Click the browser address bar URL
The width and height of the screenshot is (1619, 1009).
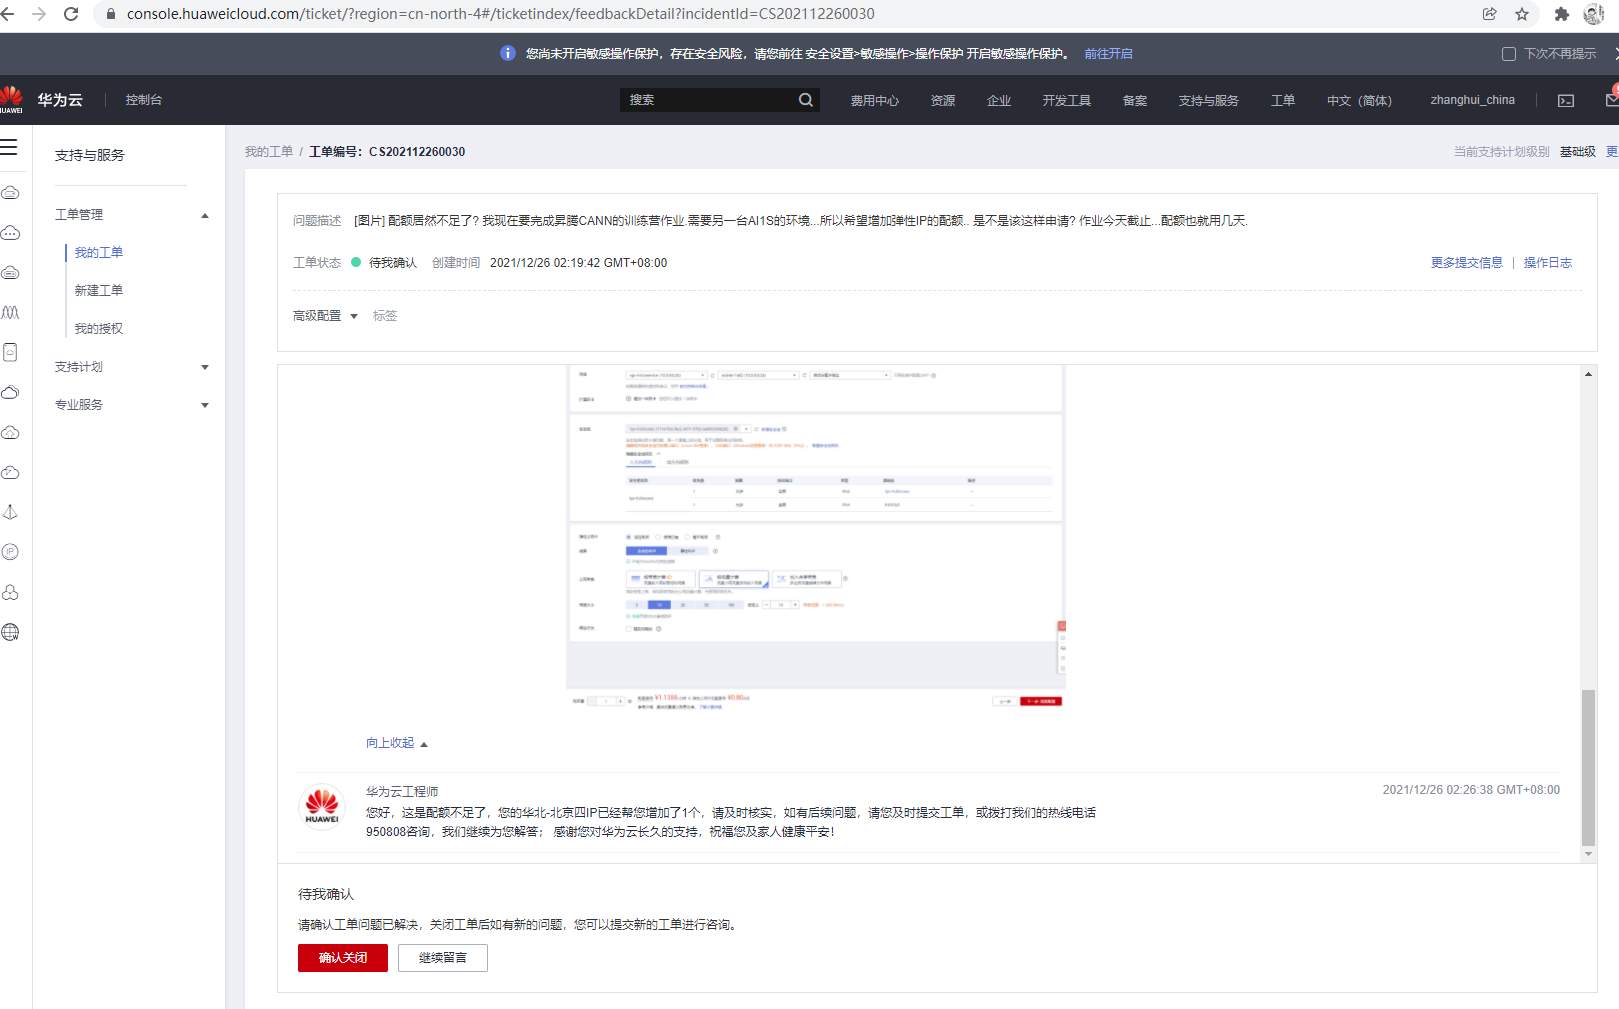[500, 14]
